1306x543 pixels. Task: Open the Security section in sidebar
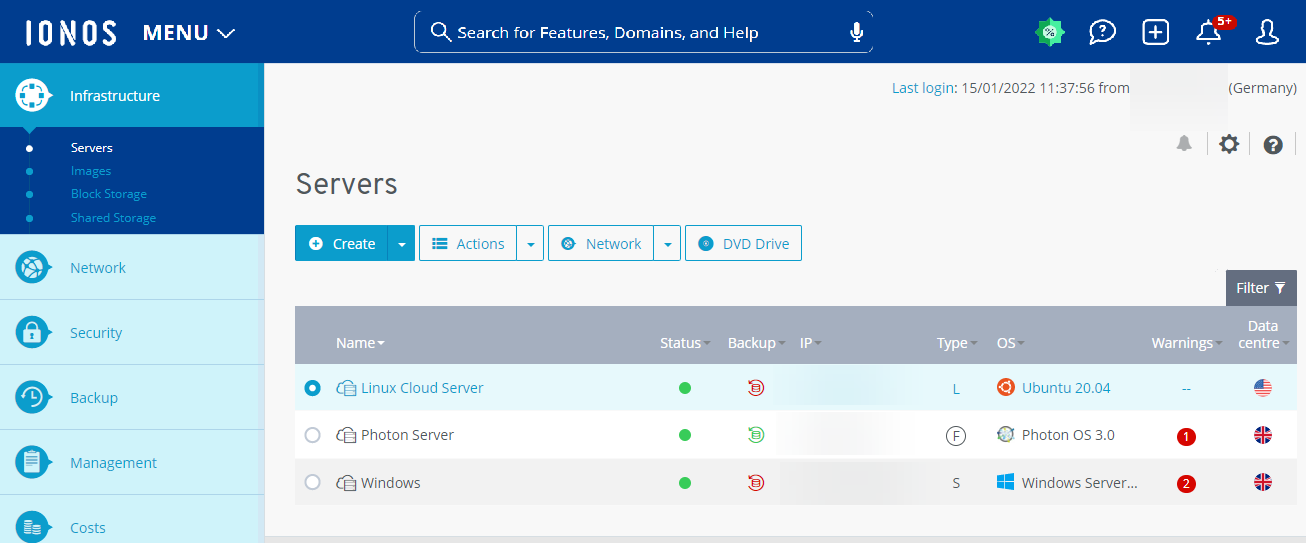click(x=96, y=333)
